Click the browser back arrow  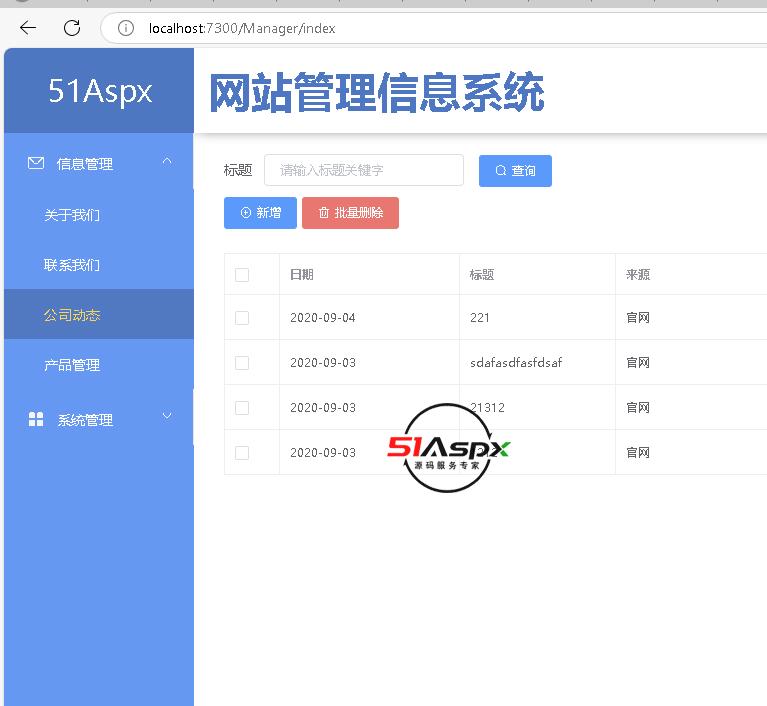tap(28, 28)
